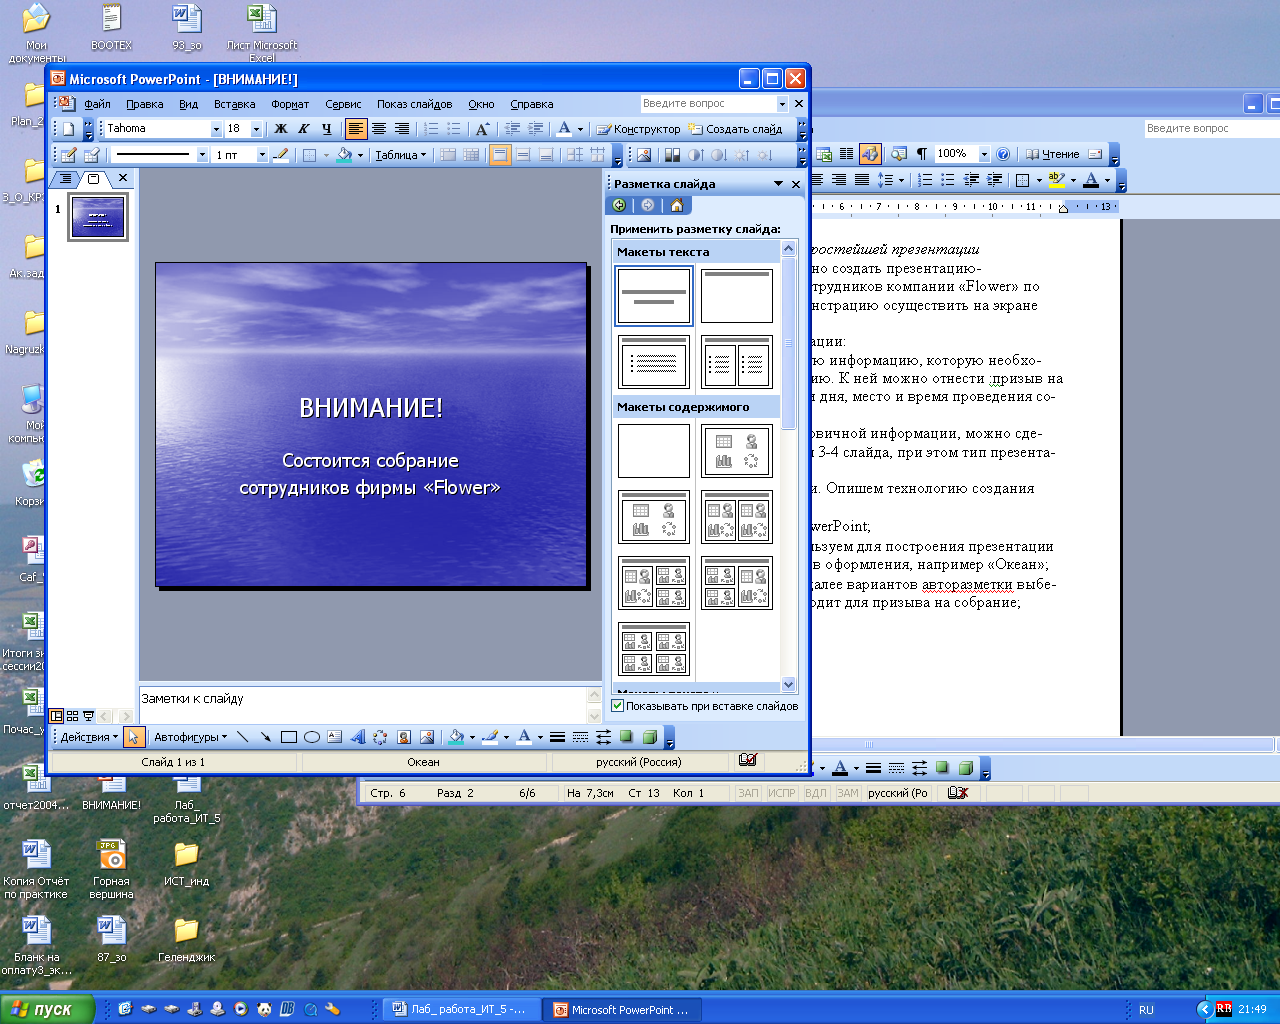Click the insert picture icon in picture toolbar

coord(644,155)
